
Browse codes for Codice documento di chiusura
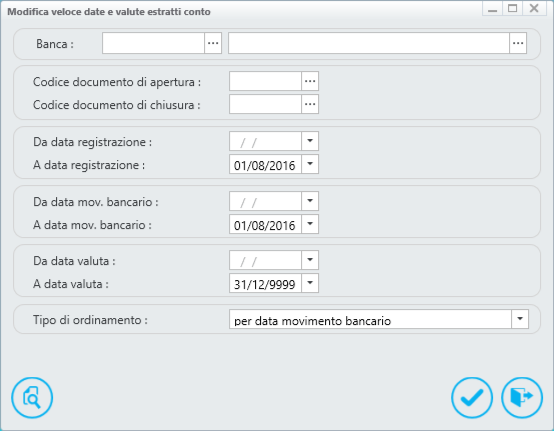(310, 104)
